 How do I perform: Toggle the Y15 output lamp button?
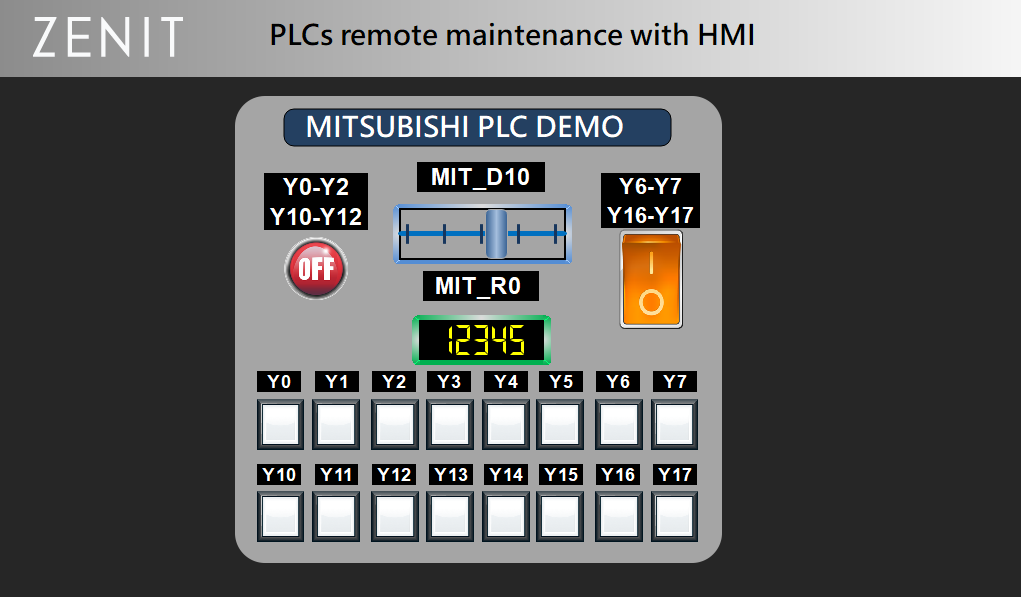[560, 517]
